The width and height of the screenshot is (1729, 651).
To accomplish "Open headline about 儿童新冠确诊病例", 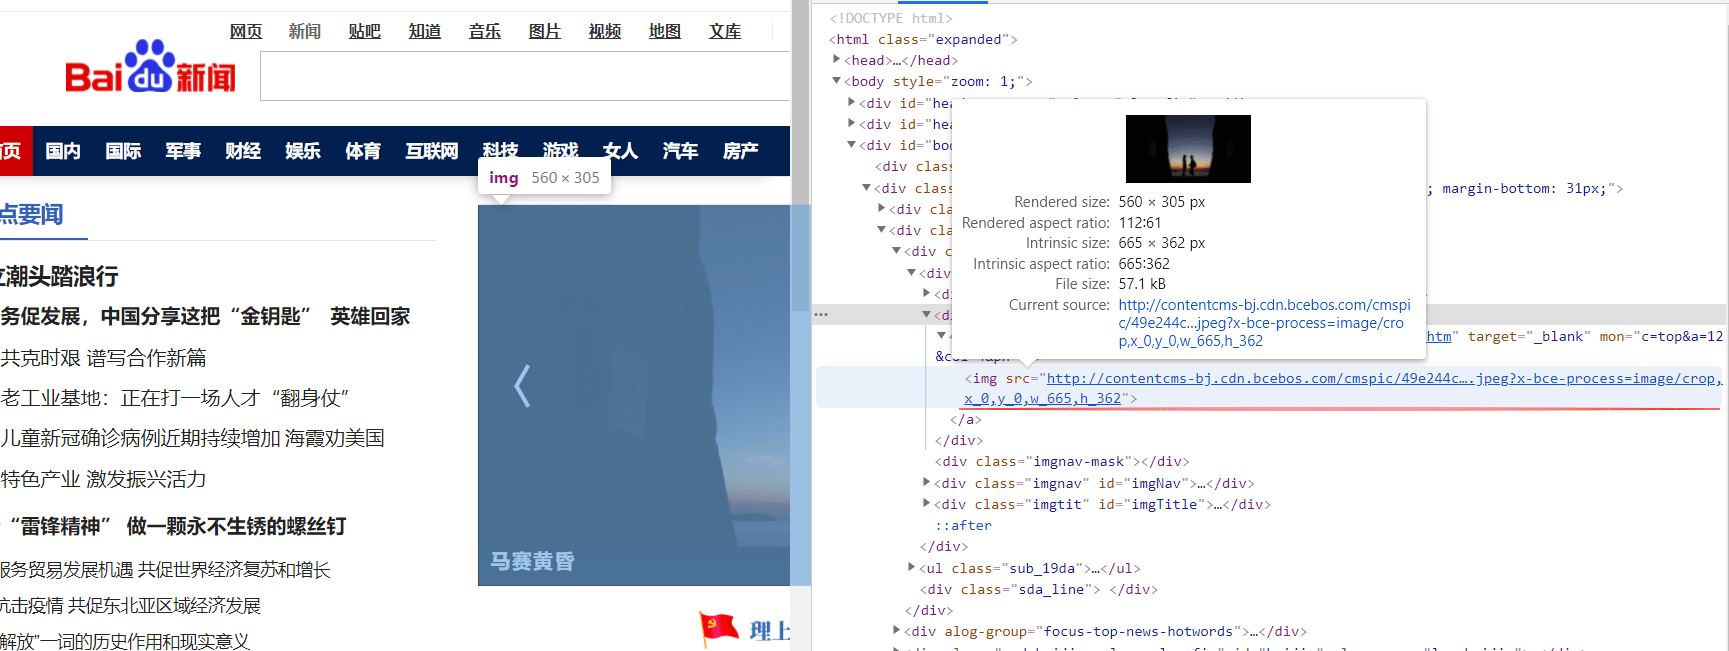I will click(x=192, y=438).
